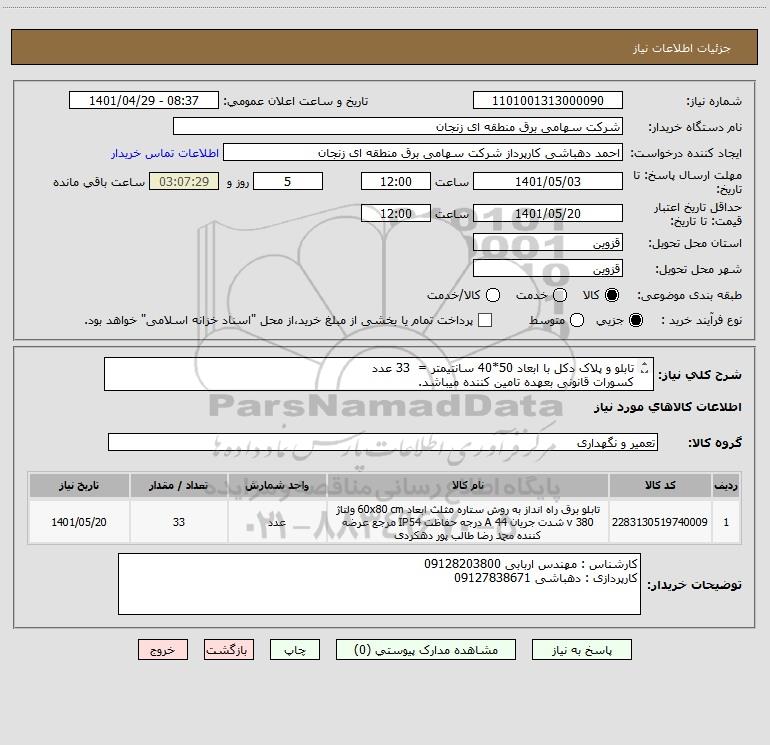Viewport: 770px width, 745px height.
Task: Click the بازگشت back button
Action: (x=229, y=650)
